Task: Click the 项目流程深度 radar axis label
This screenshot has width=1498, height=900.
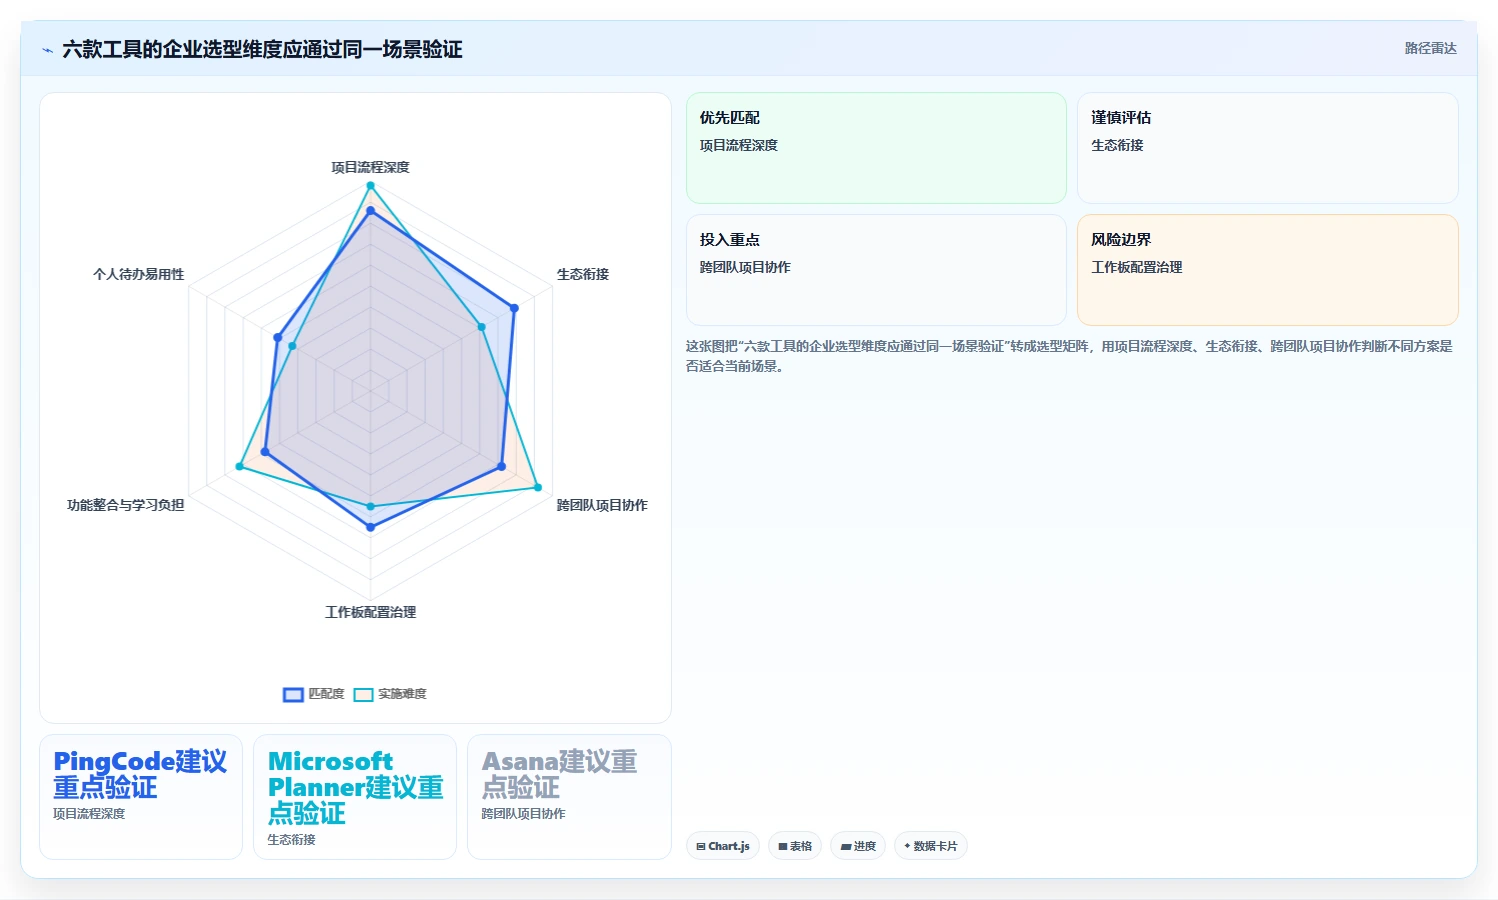Action: (371, 167)
